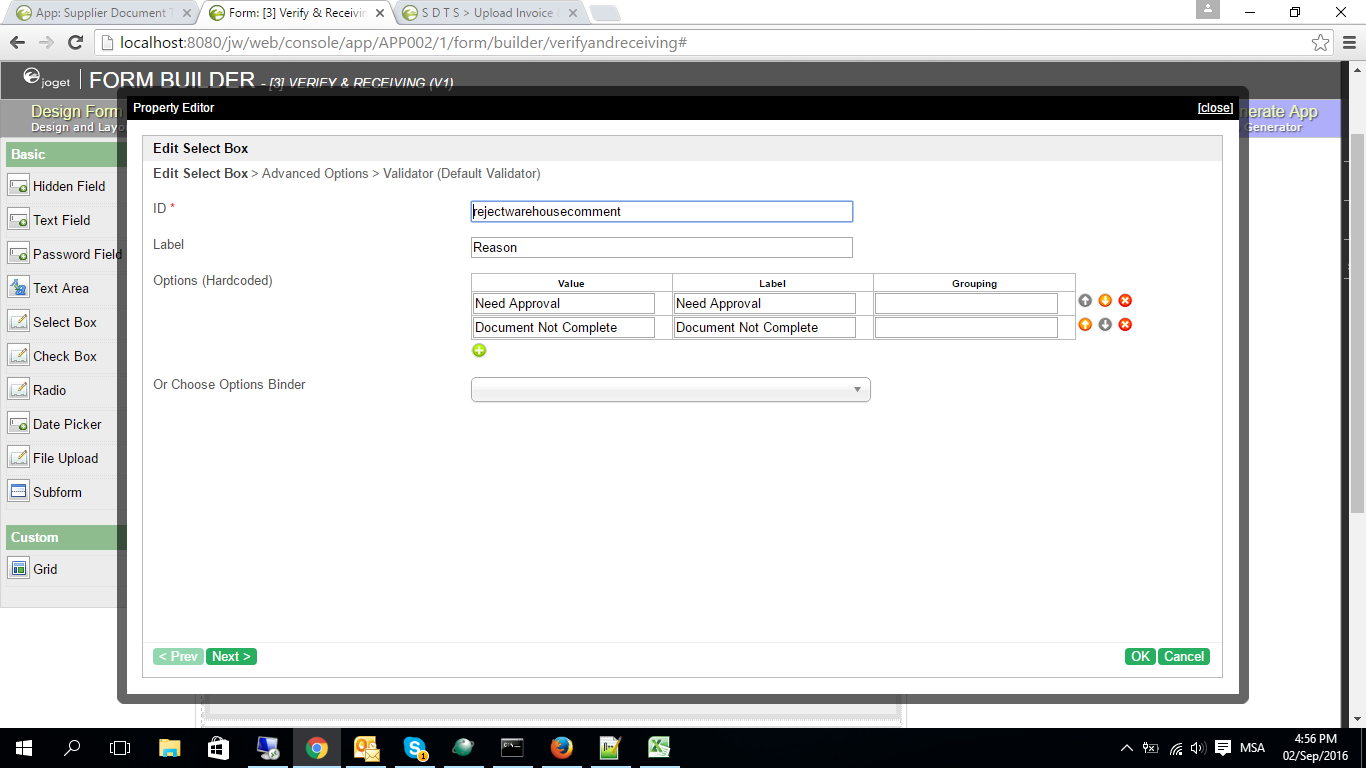This screenshot has width=1366, height=768.
Task: Open the Options Binder dropdown
Action: pos(670,390)
